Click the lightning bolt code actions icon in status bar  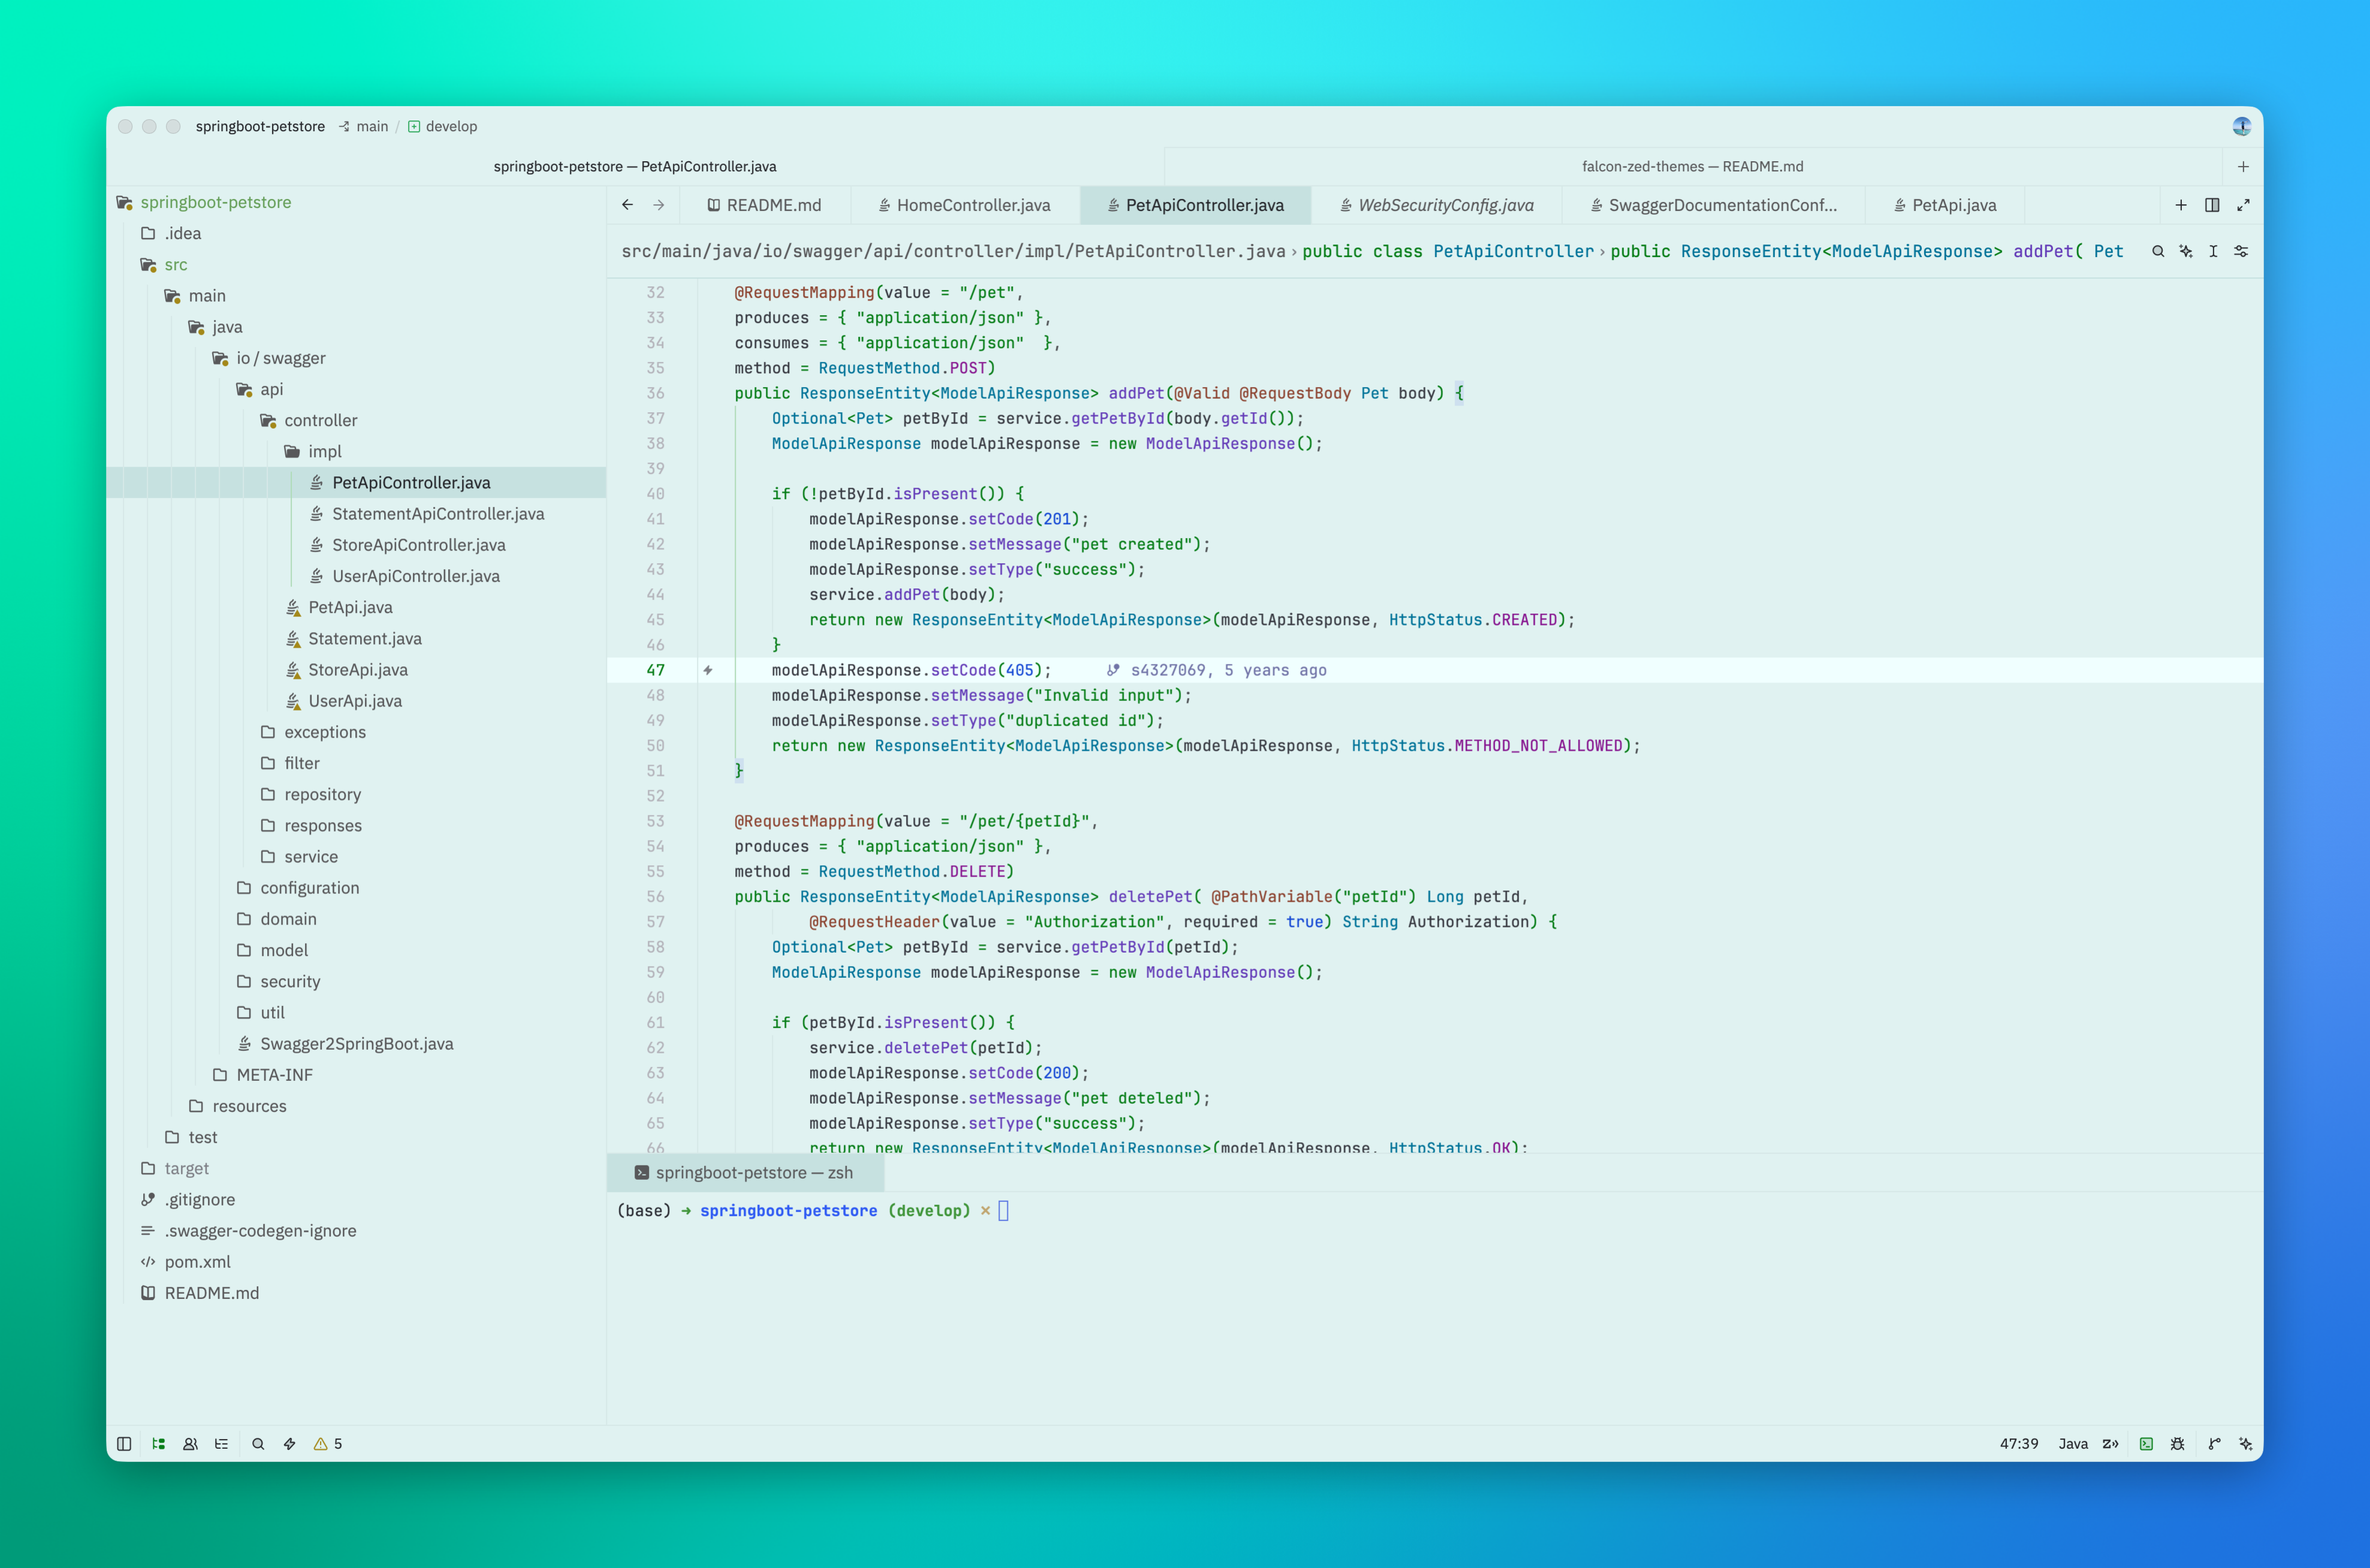pos(289,1443)
